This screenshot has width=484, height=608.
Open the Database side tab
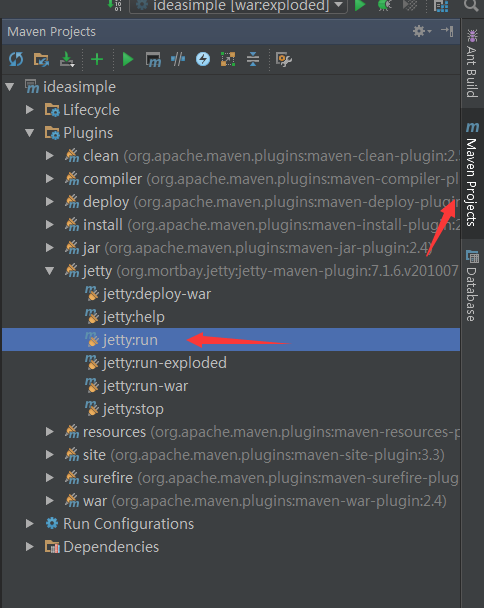point(472,286)
